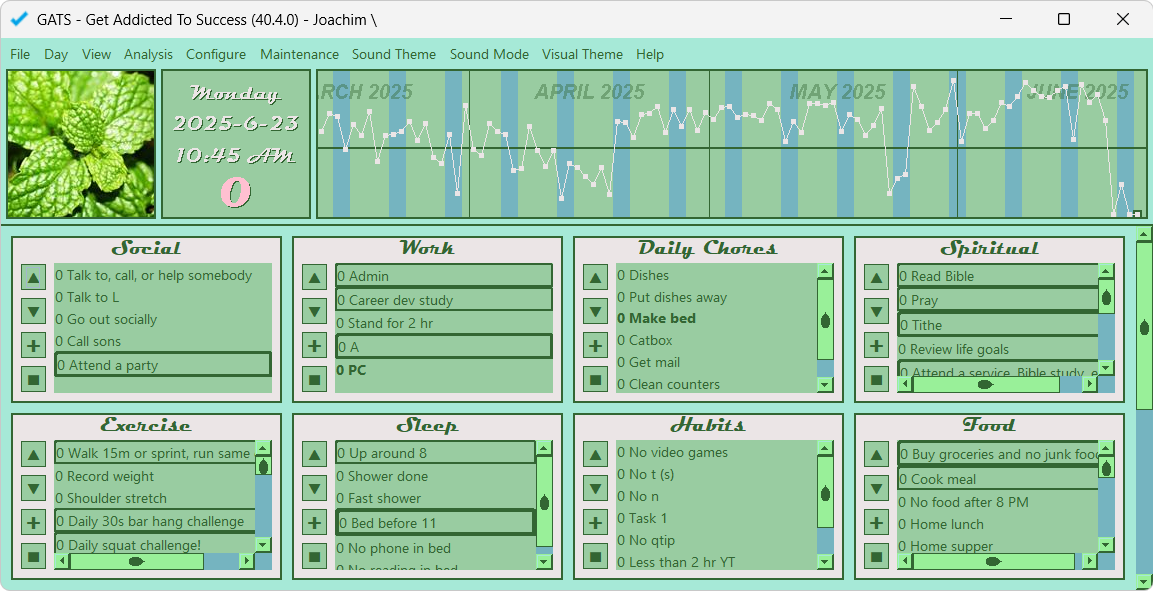The height and width of the screenshot is (591, 1153).
Task: Open the Visual Theme menu
Action: coord(582,54)
